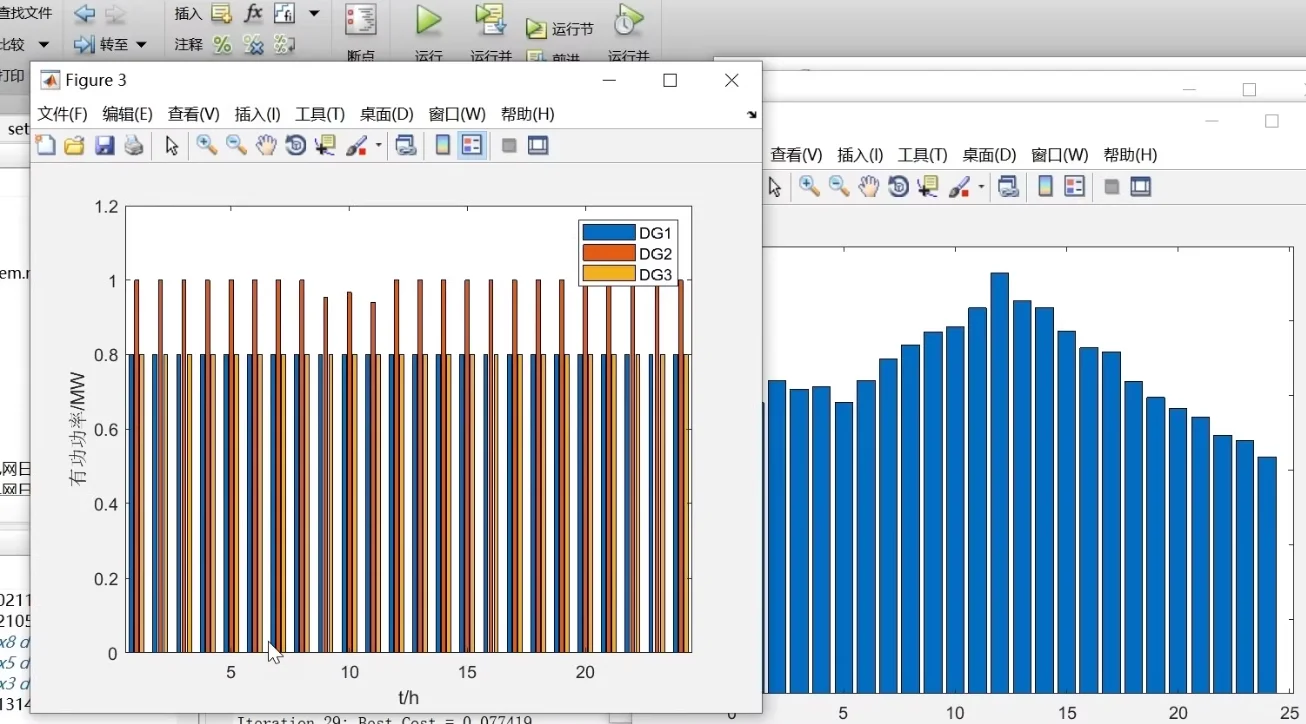Open 帮助(H) menu in background figure

tap(1130, 155)
